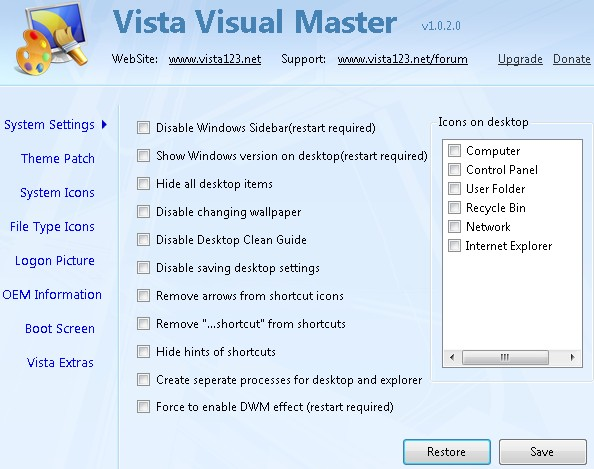Click the icons list scrollbar thumb
The height and width of the screenshot is (469, 594).
click(x=505, y=357)
